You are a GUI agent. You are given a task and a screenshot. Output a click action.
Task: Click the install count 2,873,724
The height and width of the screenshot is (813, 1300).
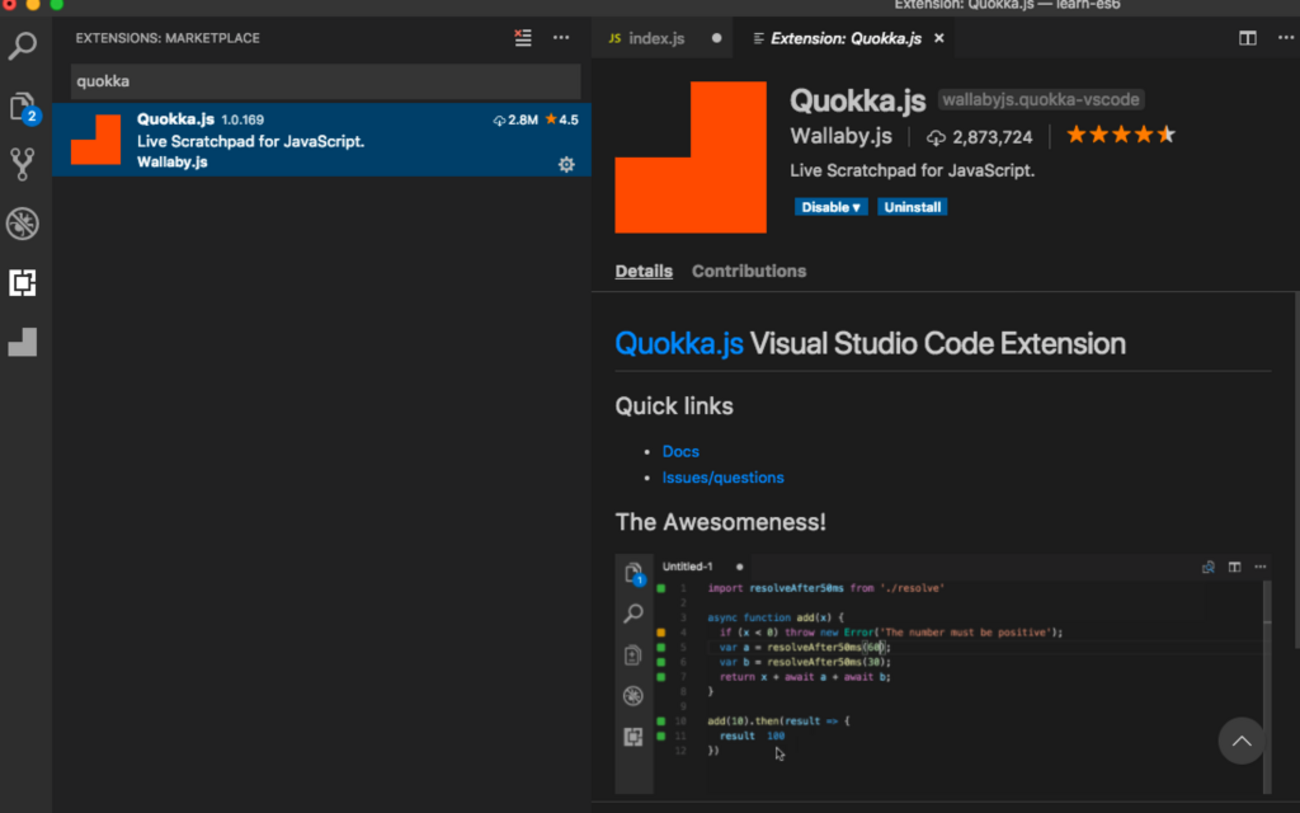pyautogui.click(x=980, y=137)
